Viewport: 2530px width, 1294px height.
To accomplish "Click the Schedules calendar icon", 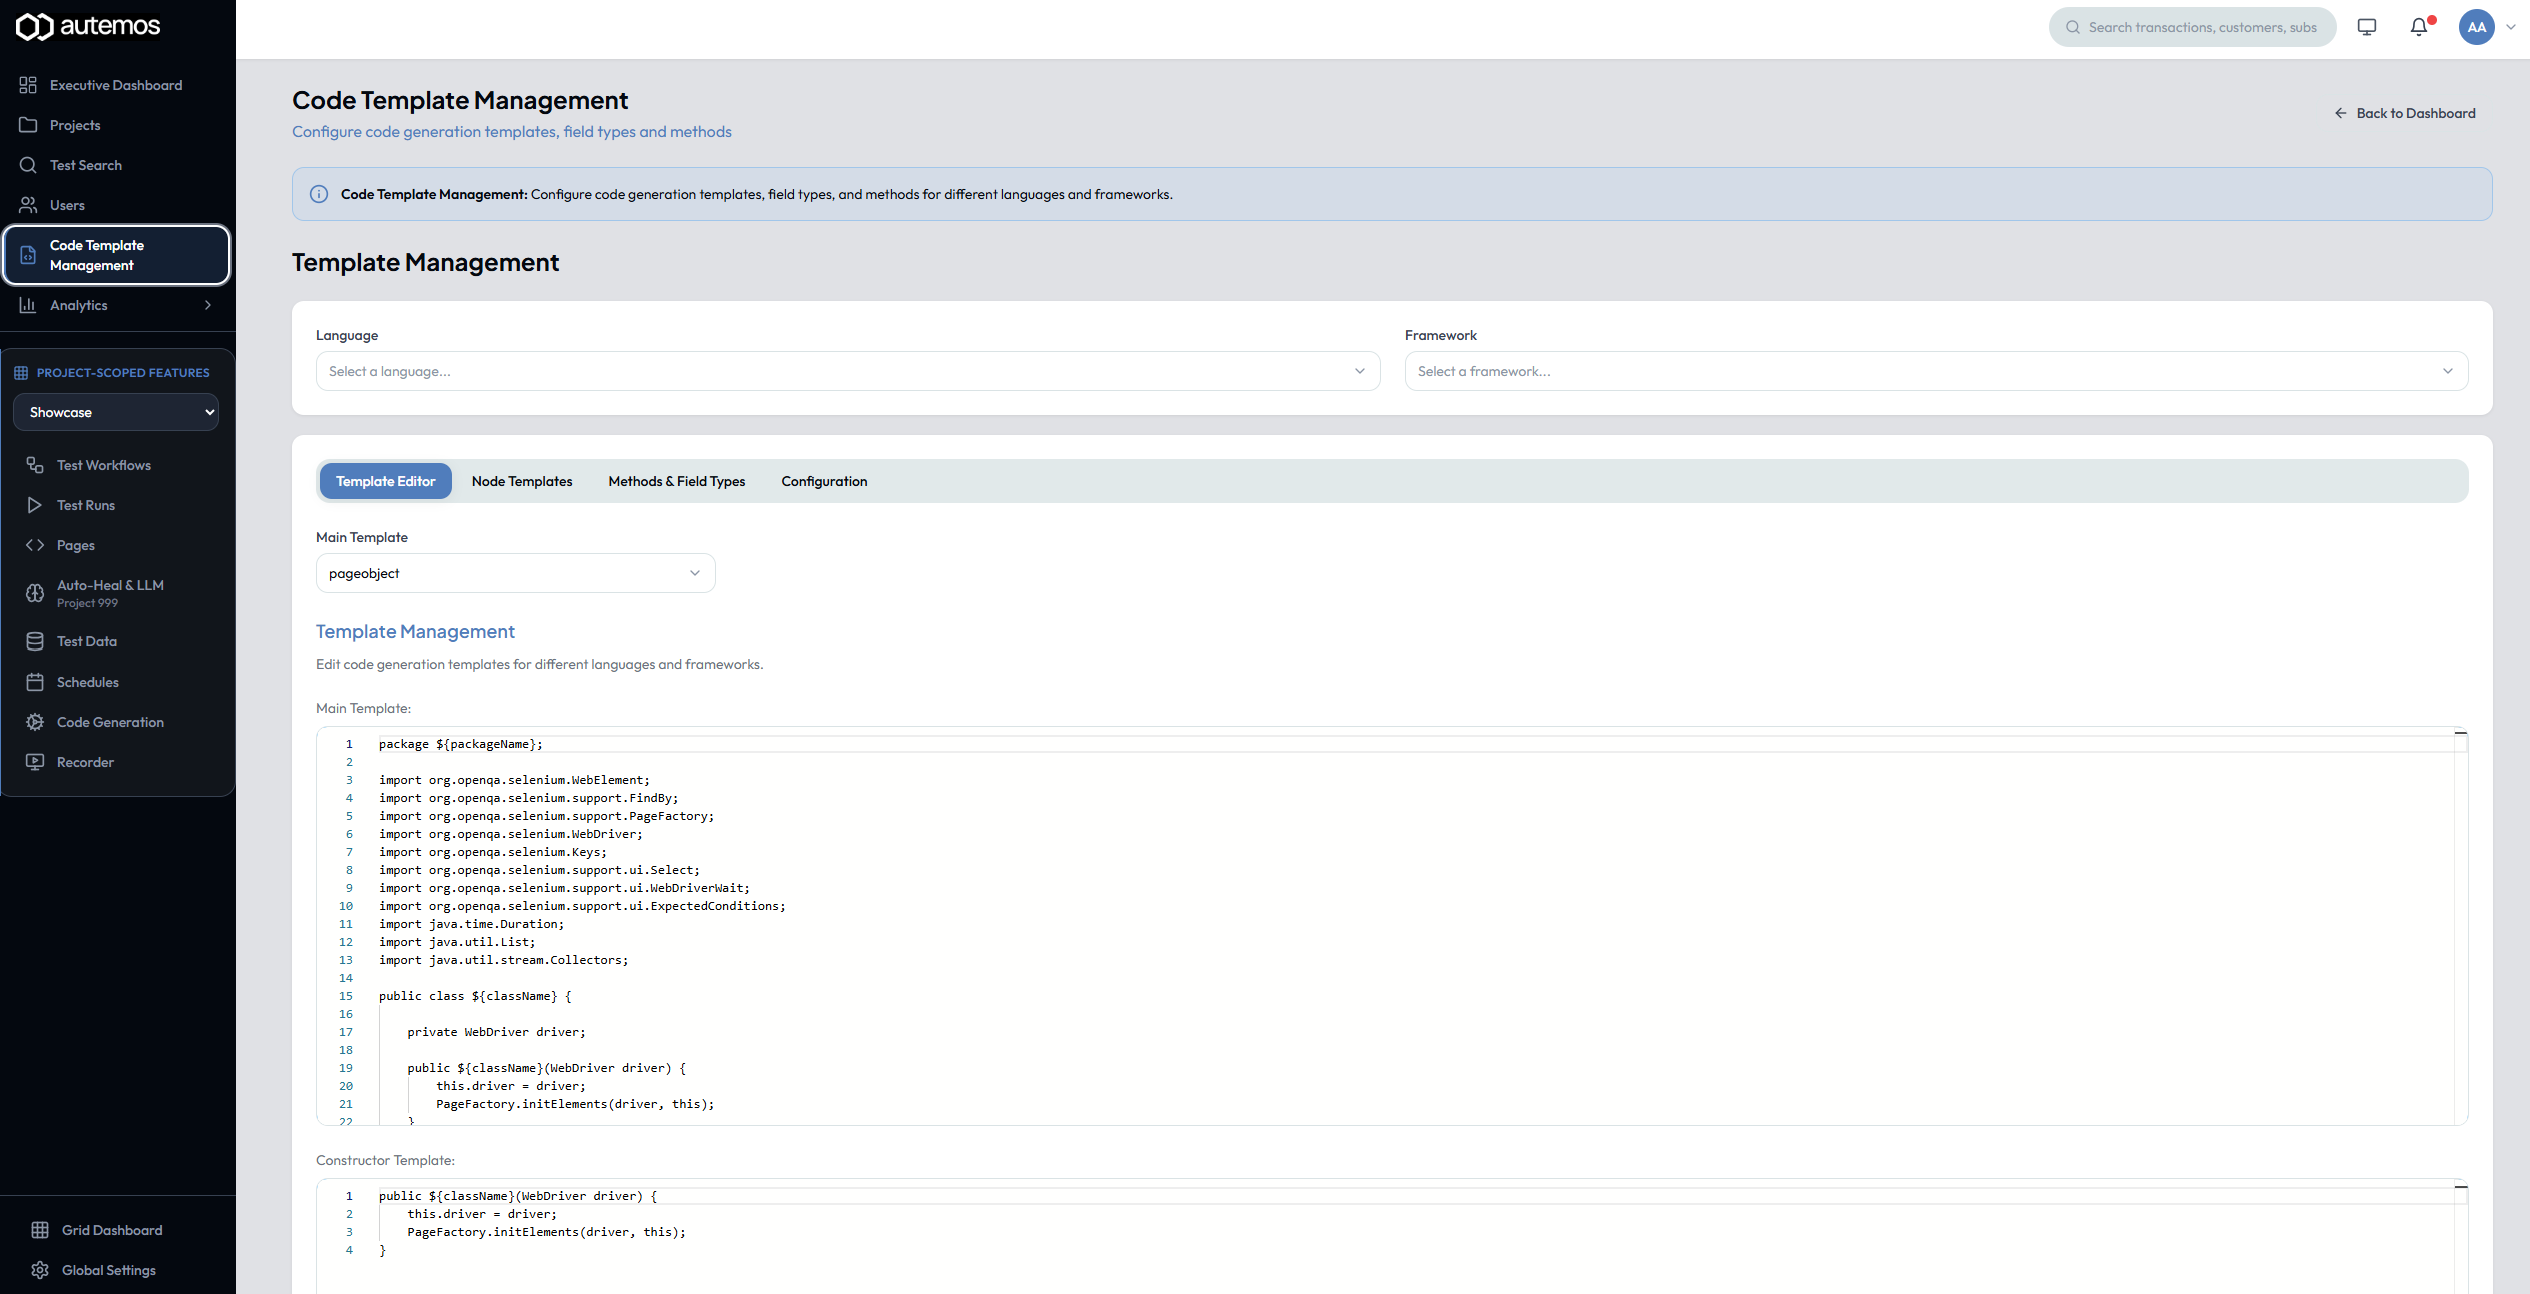I will [35, 682].
